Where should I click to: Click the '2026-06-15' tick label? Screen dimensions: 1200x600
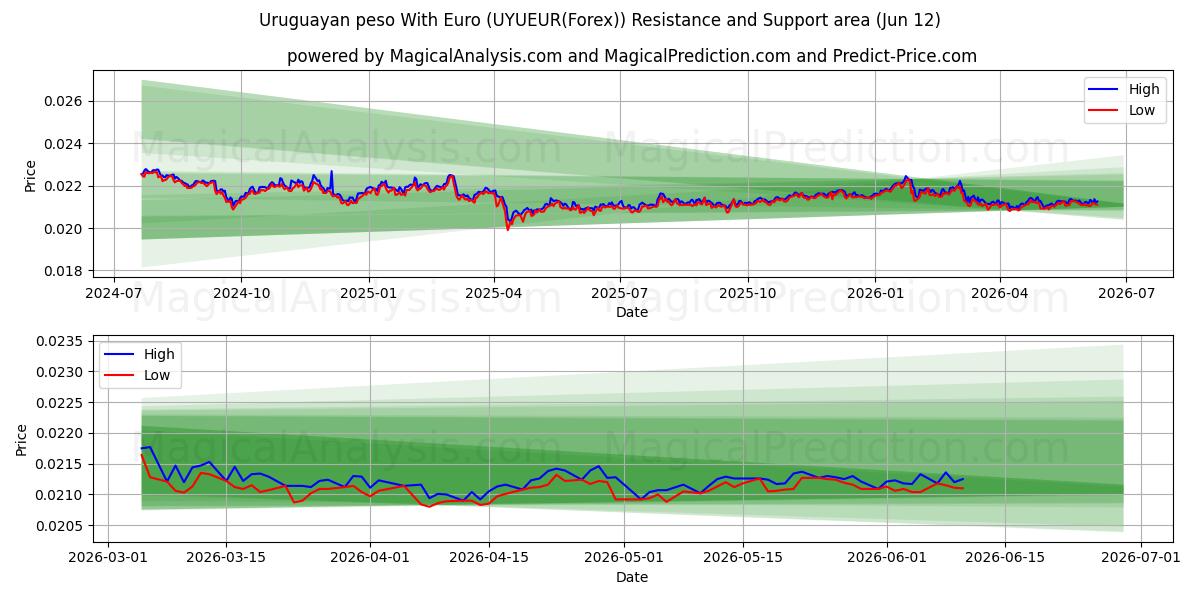pos(1005,558)
